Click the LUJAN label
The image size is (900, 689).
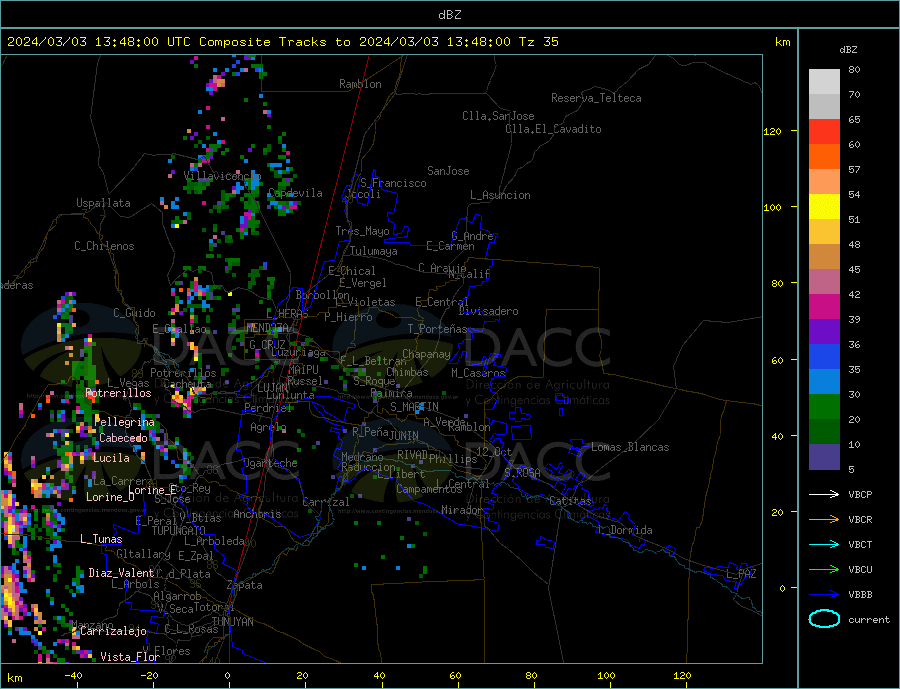tap(272, 389)
